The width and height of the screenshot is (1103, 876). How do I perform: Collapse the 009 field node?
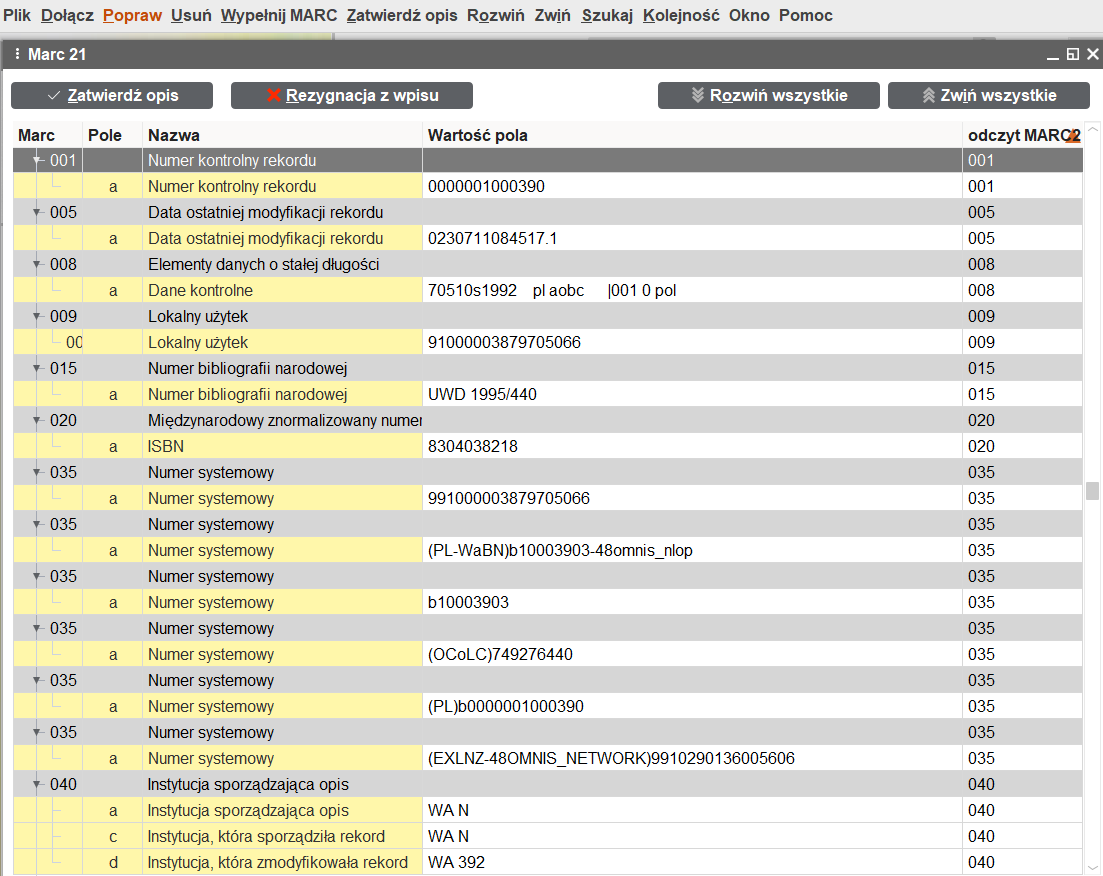pyautogui.click(x=37, y=317)
